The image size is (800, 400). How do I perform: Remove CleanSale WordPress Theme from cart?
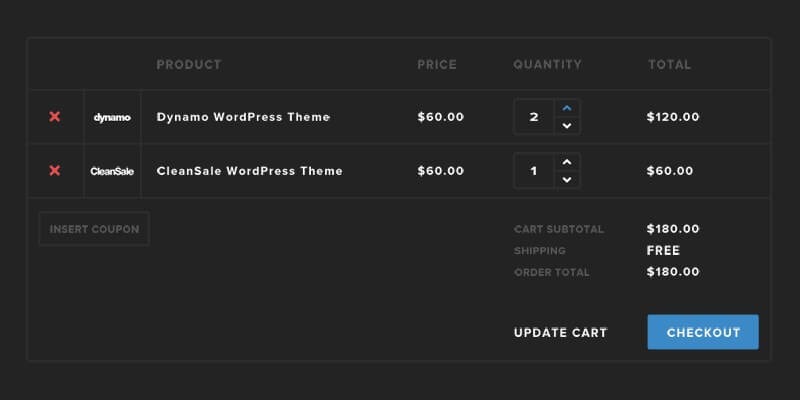click(55, 171)
